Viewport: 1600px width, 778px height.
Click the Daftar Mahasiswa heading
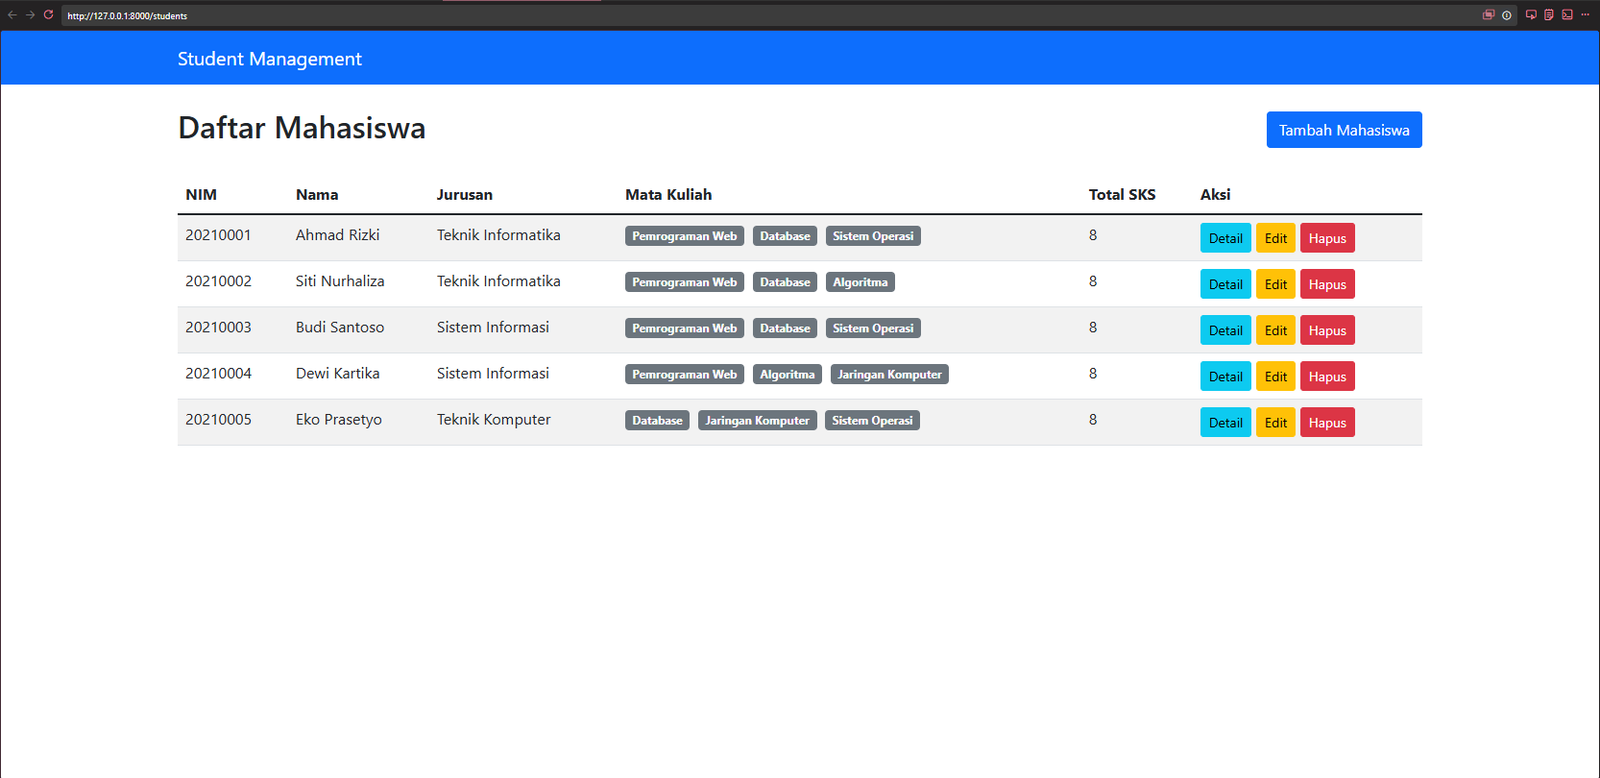(x=302, y=128)
